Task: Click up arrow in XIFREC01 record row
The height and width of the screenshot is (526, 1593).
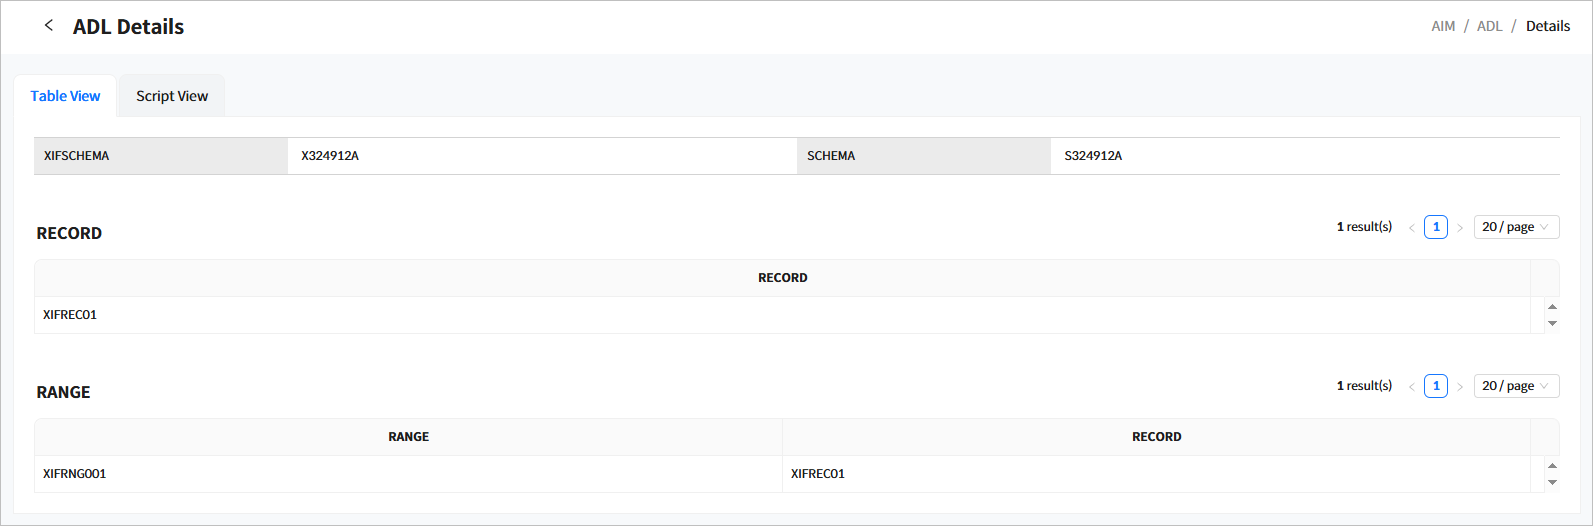Action: 1552,307
